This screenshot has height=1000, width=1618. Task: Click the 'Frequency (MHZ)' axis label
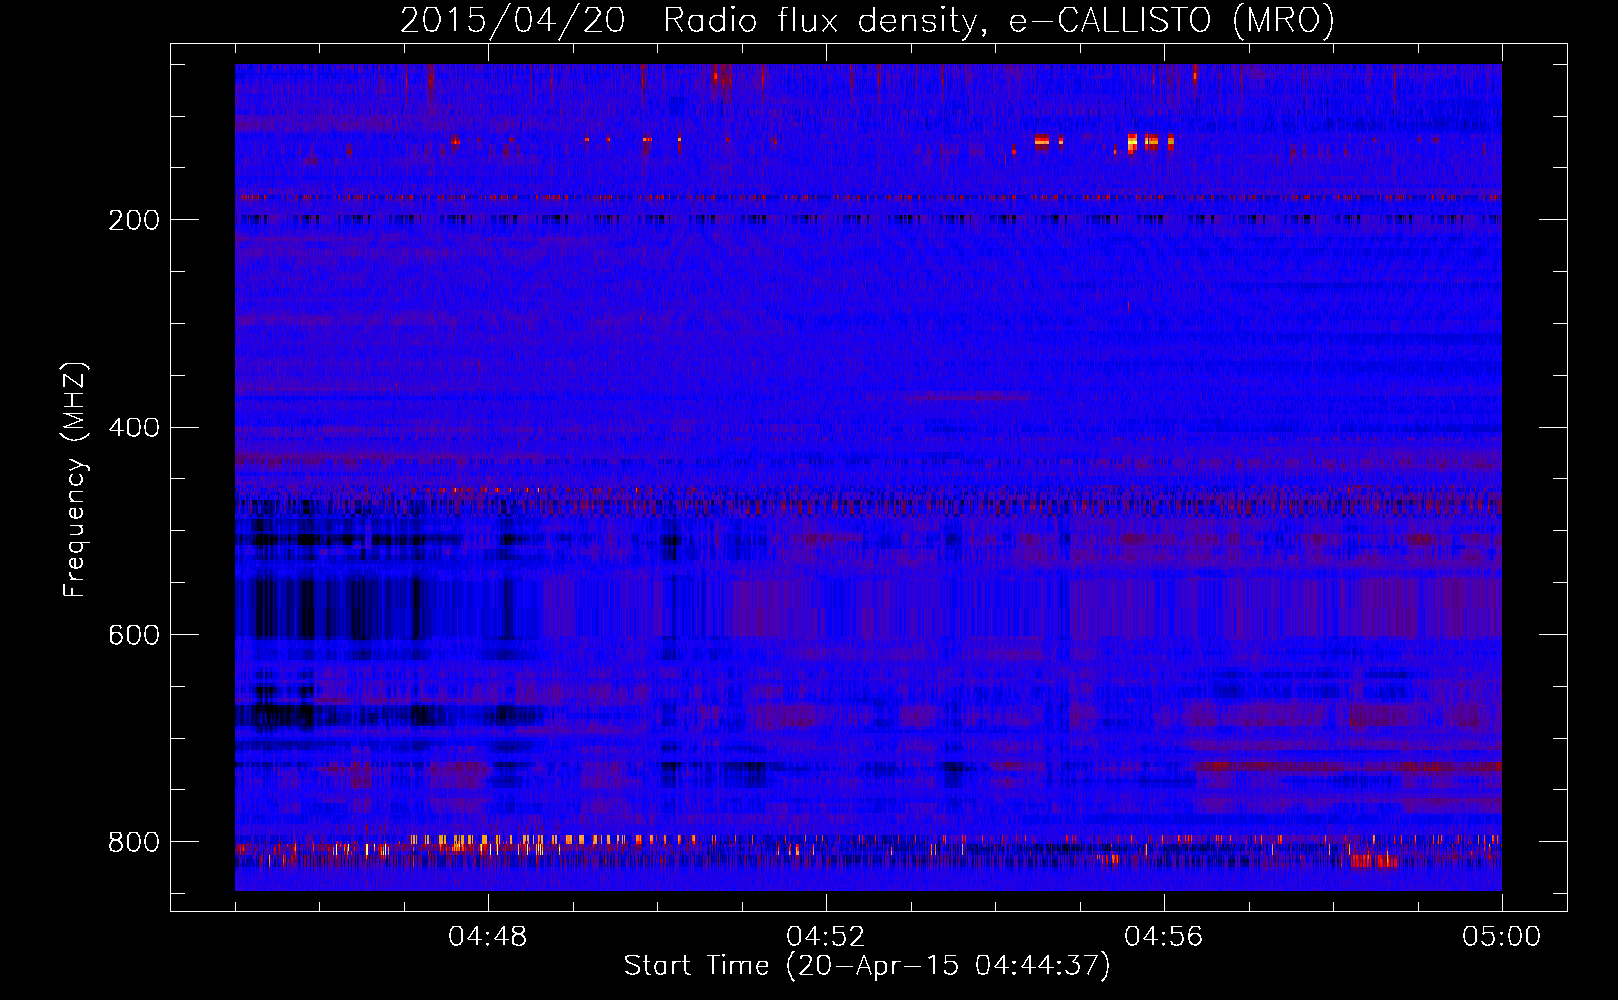point(75,479)
